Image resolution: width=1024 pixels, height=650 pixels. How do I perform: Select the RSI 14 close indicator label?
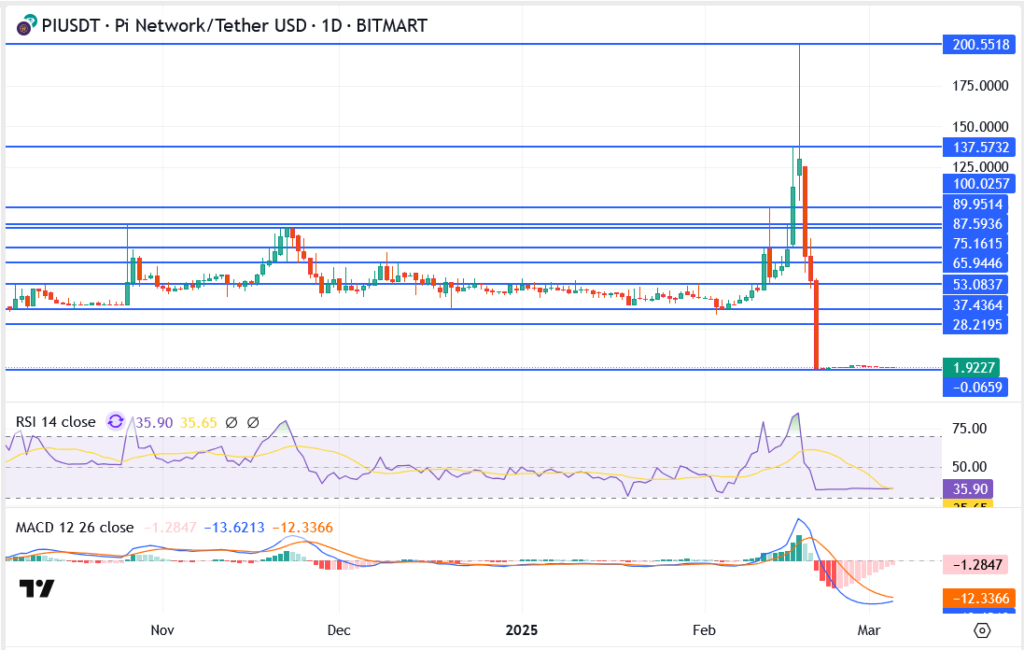pyautogui.click(x=55, y=422)
